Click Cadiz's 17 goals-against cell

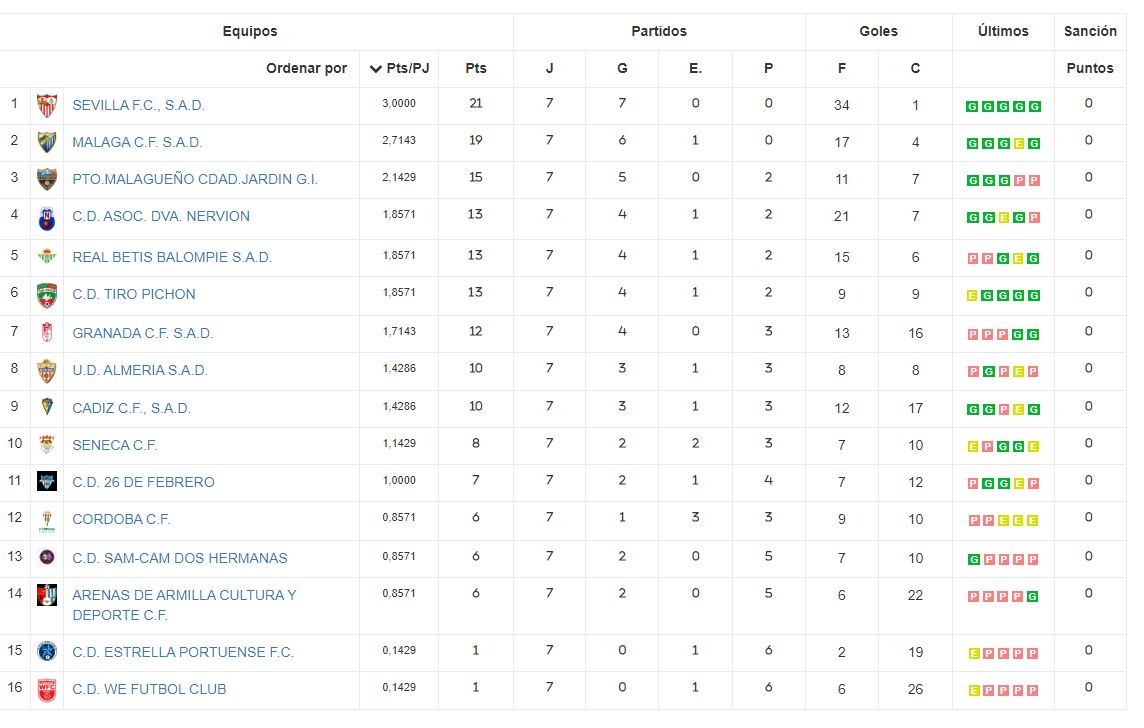(916, 408)
